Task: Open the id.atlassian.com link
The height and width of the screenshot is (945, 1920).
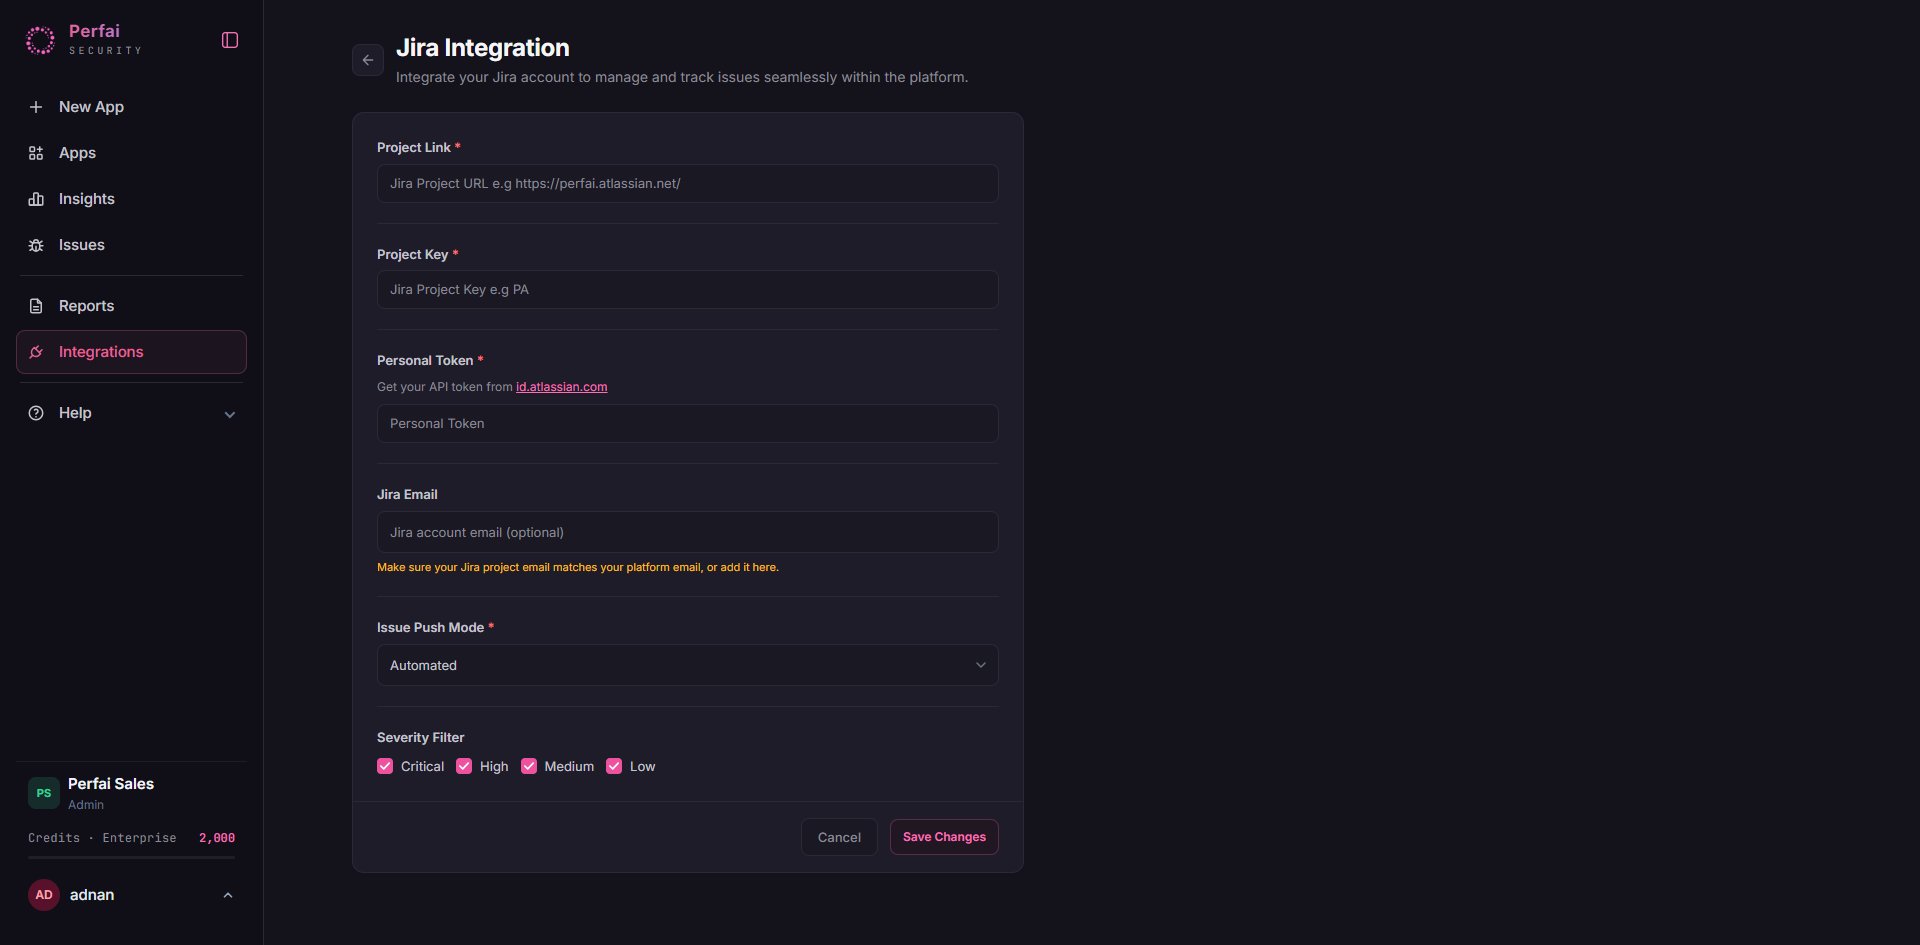Action: (562, 387)
